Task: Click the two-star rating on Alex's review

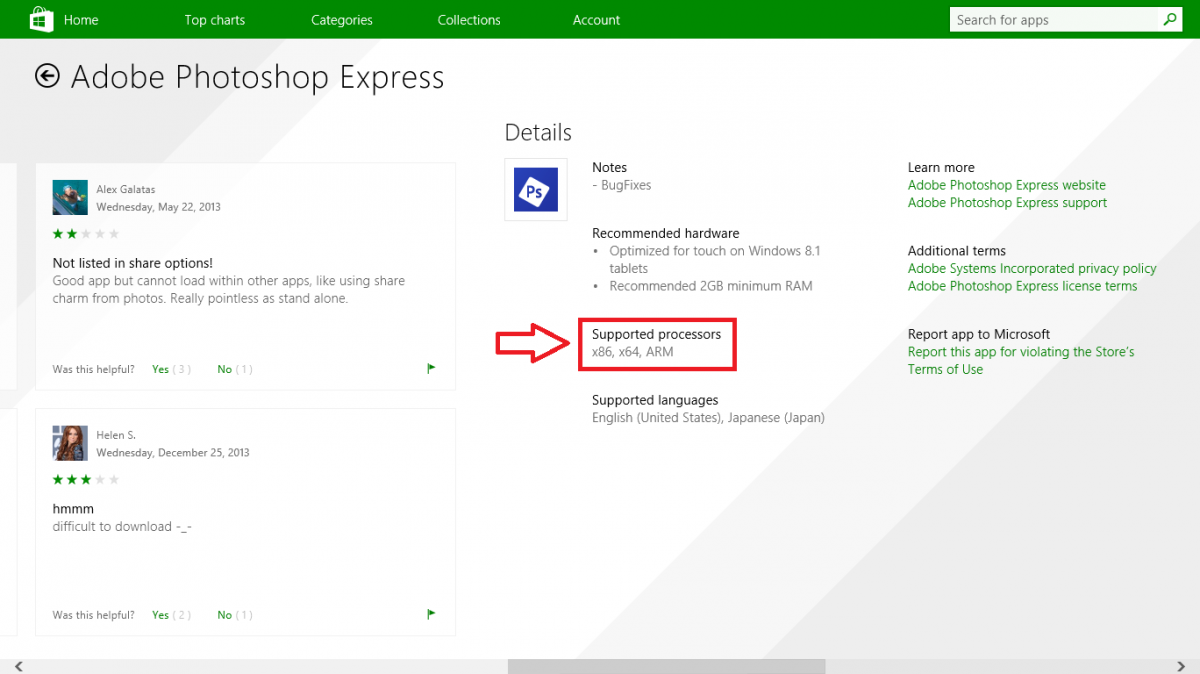Action: [86, 234]
